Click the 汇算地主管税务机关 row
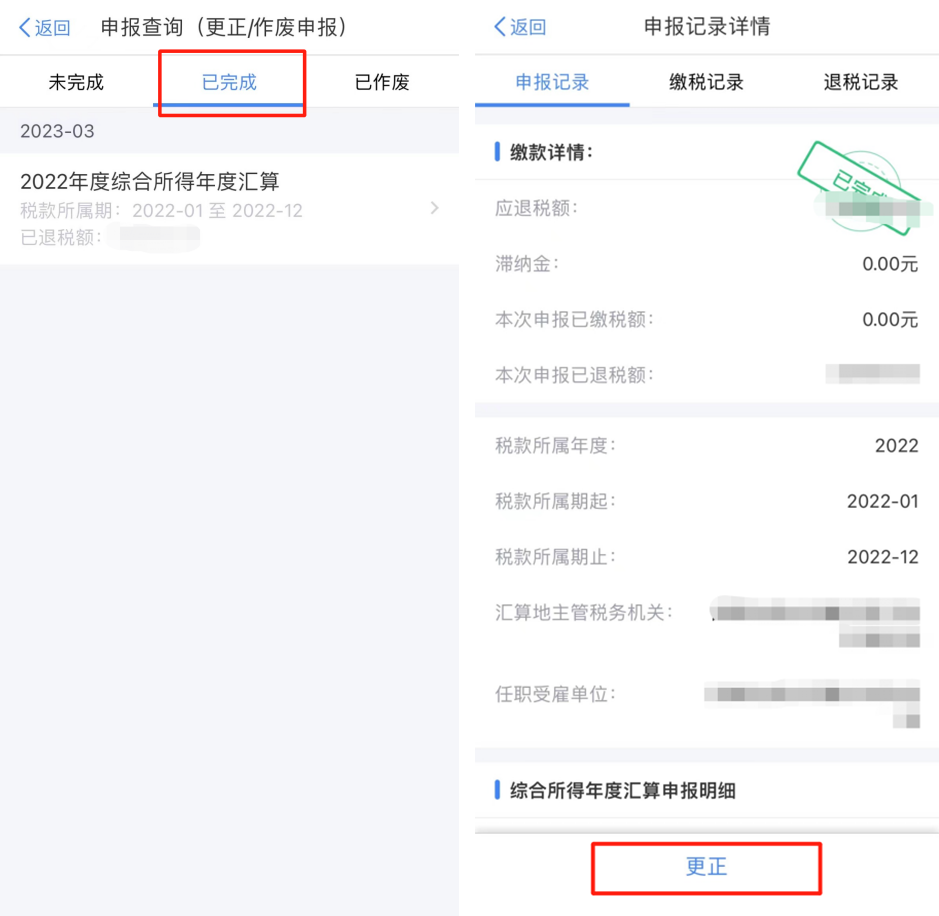Screen dimensions: 939x916 (707, 621)
